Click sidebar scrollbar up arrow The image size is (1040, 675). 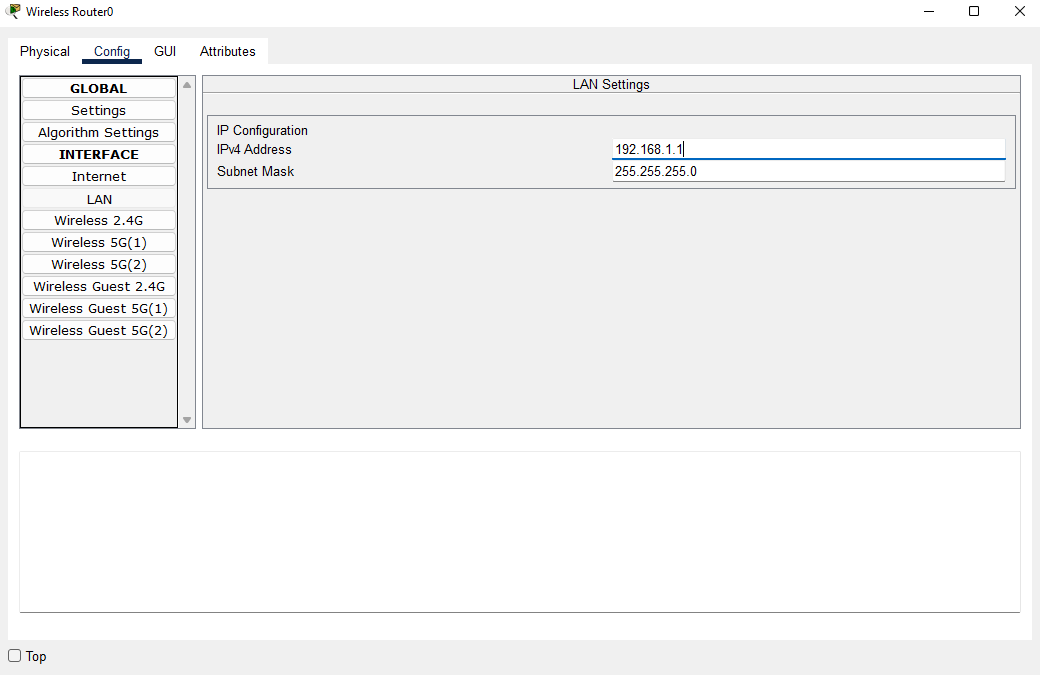(x=187, y=85)
